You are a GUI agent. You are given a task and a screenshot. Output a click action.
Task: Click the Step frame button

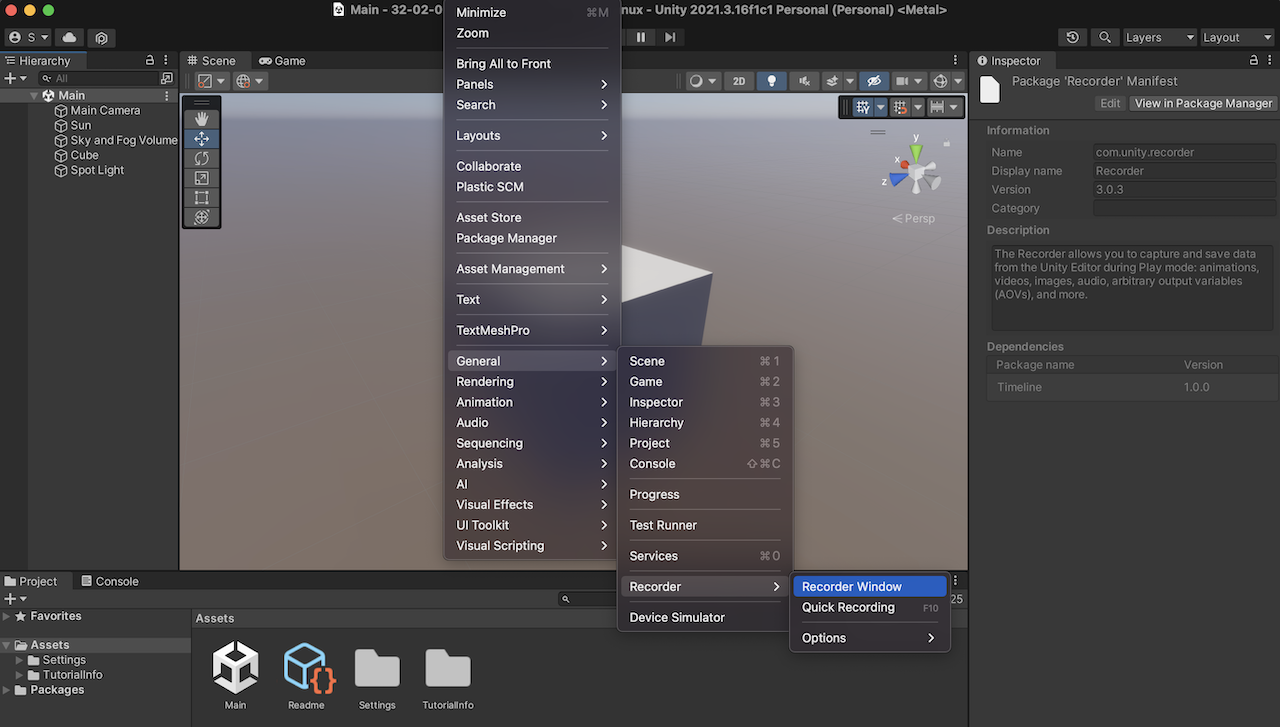tap(670, 37)
